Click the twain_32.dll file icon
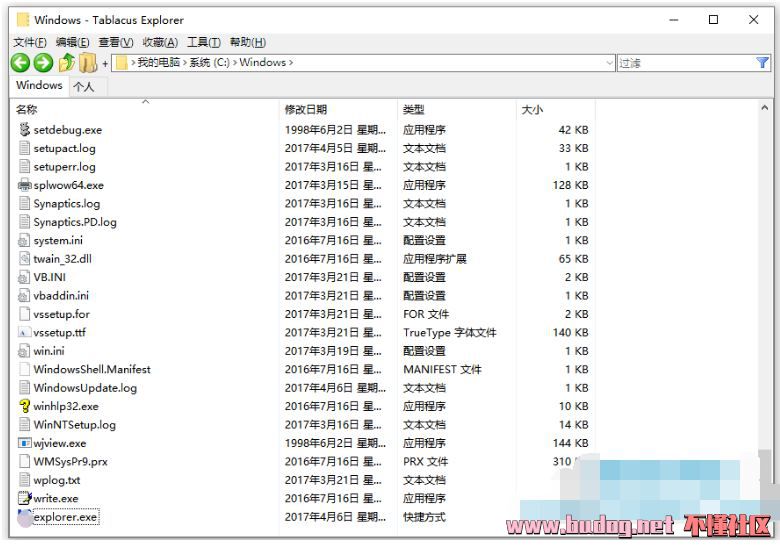This screenshot has width=780, height=546. pyautogui.click(x=24, y=259)
